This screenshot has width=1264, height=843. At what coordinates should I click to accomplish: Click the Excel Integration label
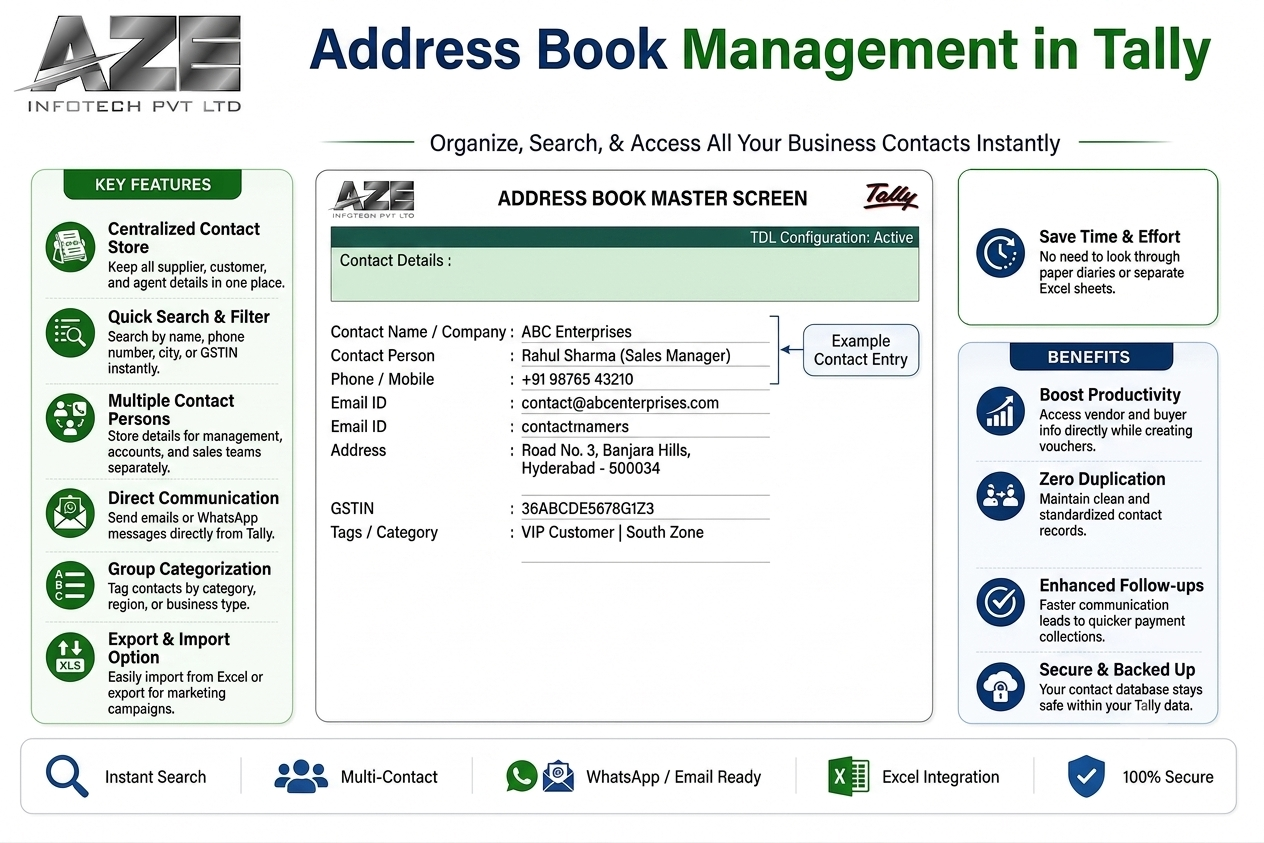click(940, 777)
